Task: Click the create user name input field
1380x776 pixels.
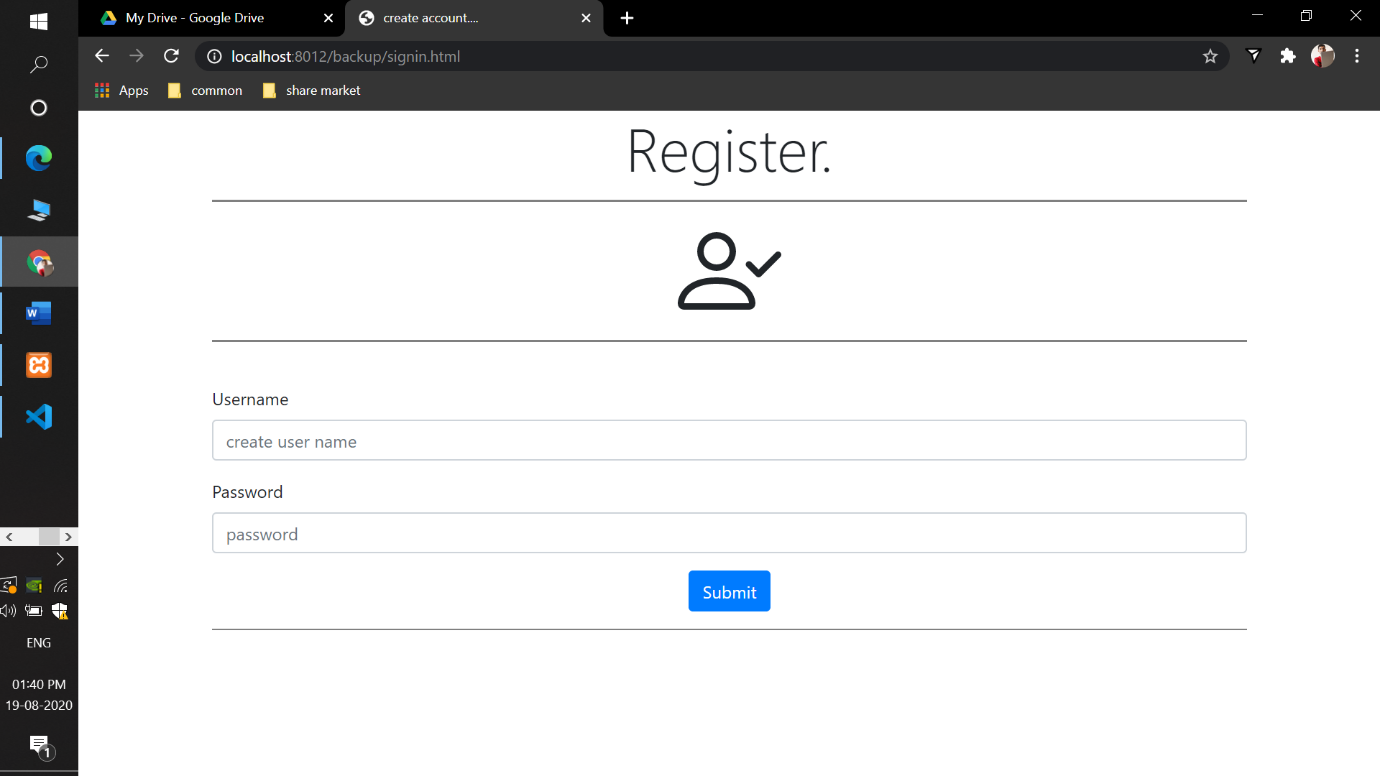Action: point(729,440)
